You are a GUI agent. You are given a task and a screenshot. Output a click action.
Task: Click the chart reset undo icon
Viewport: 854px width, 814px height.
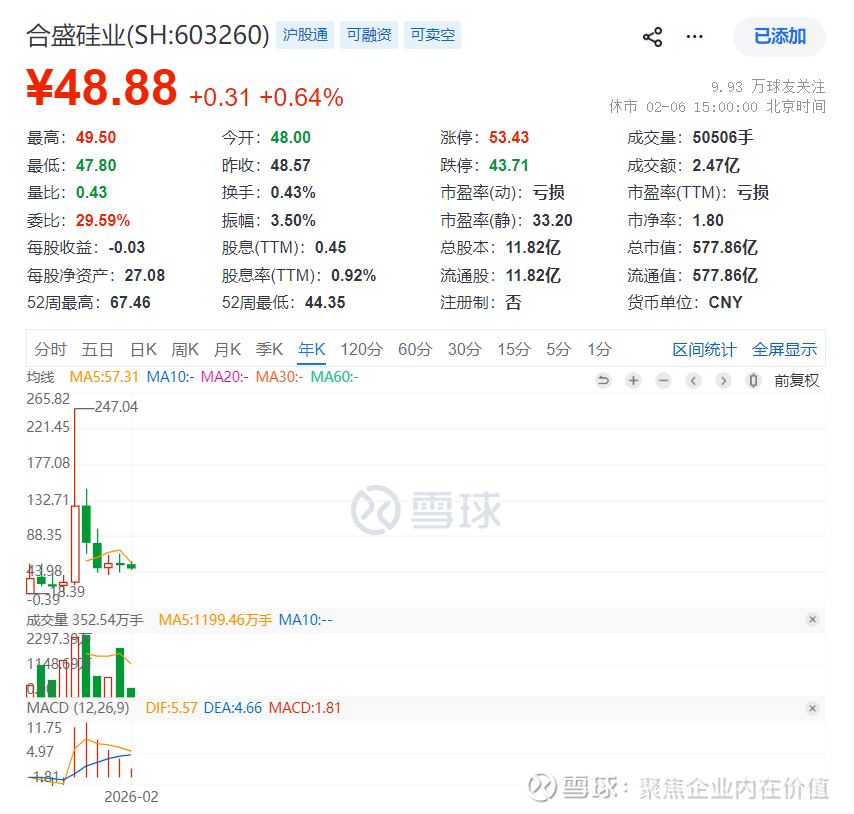pyautogui.click(x=603, y=380)
